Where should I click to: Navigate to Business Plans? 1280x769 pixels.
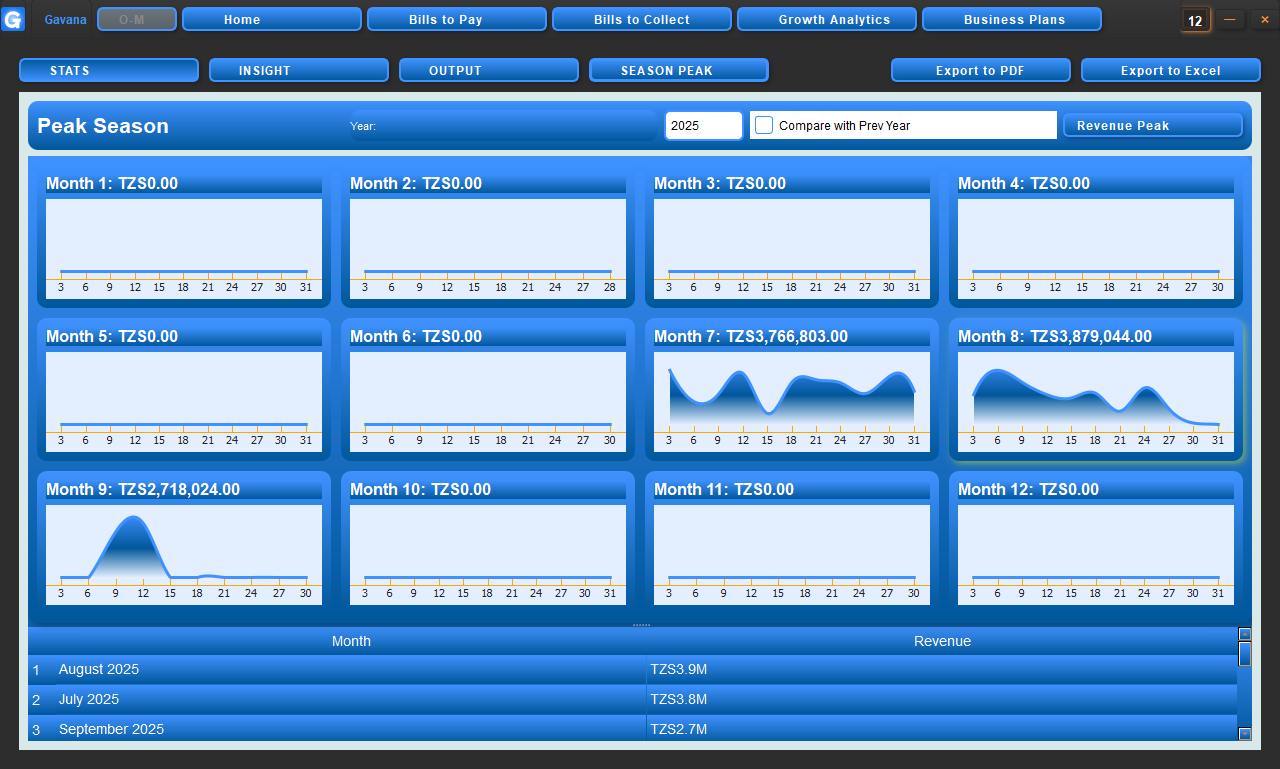[x=1012, y=19]
